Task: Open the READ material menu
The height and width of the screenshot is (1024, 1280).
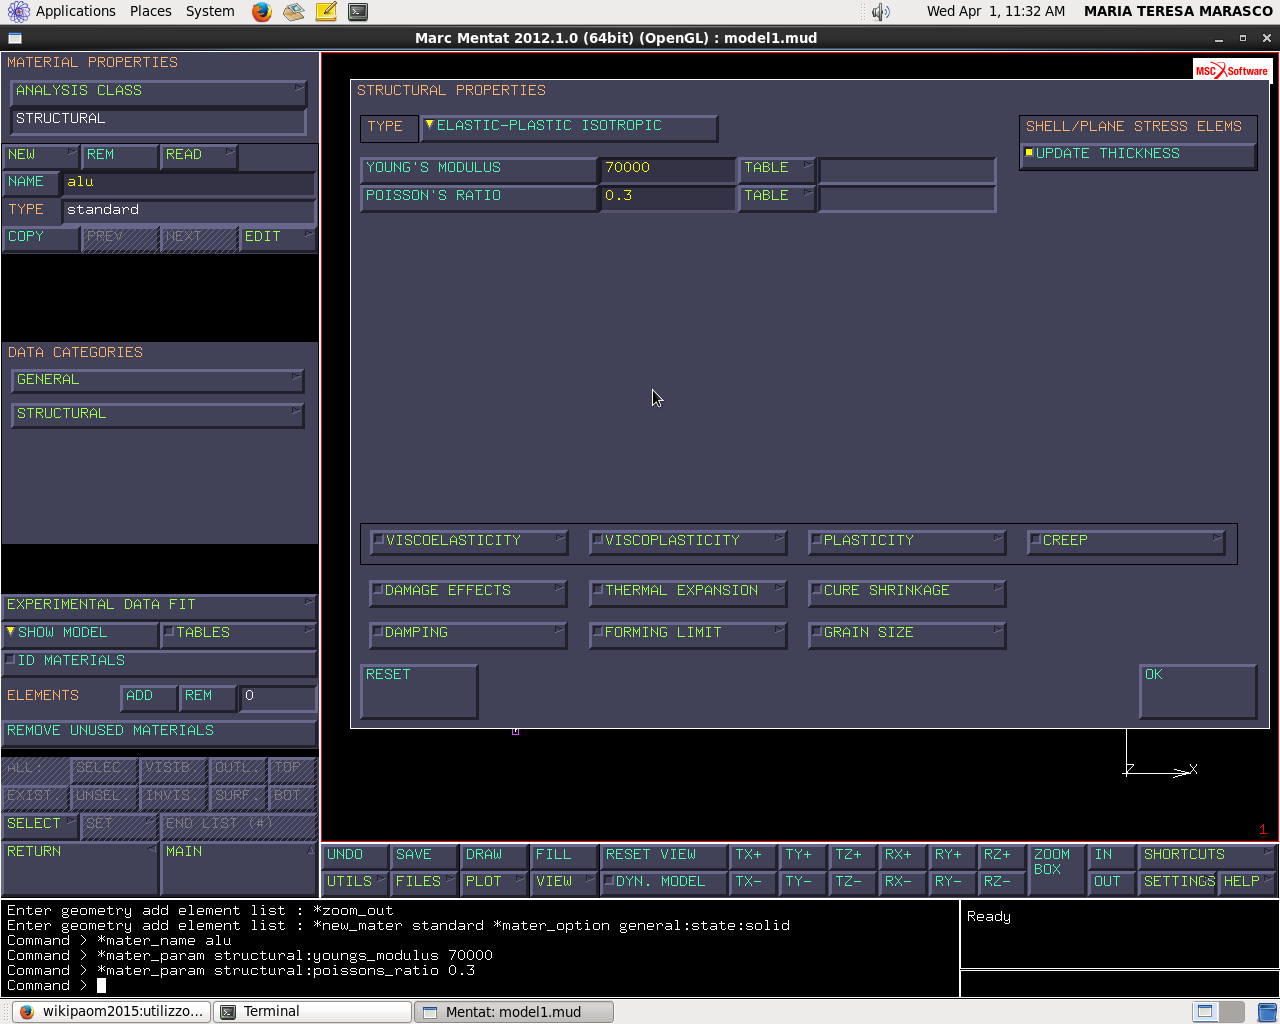Action: tap(199, 156)
